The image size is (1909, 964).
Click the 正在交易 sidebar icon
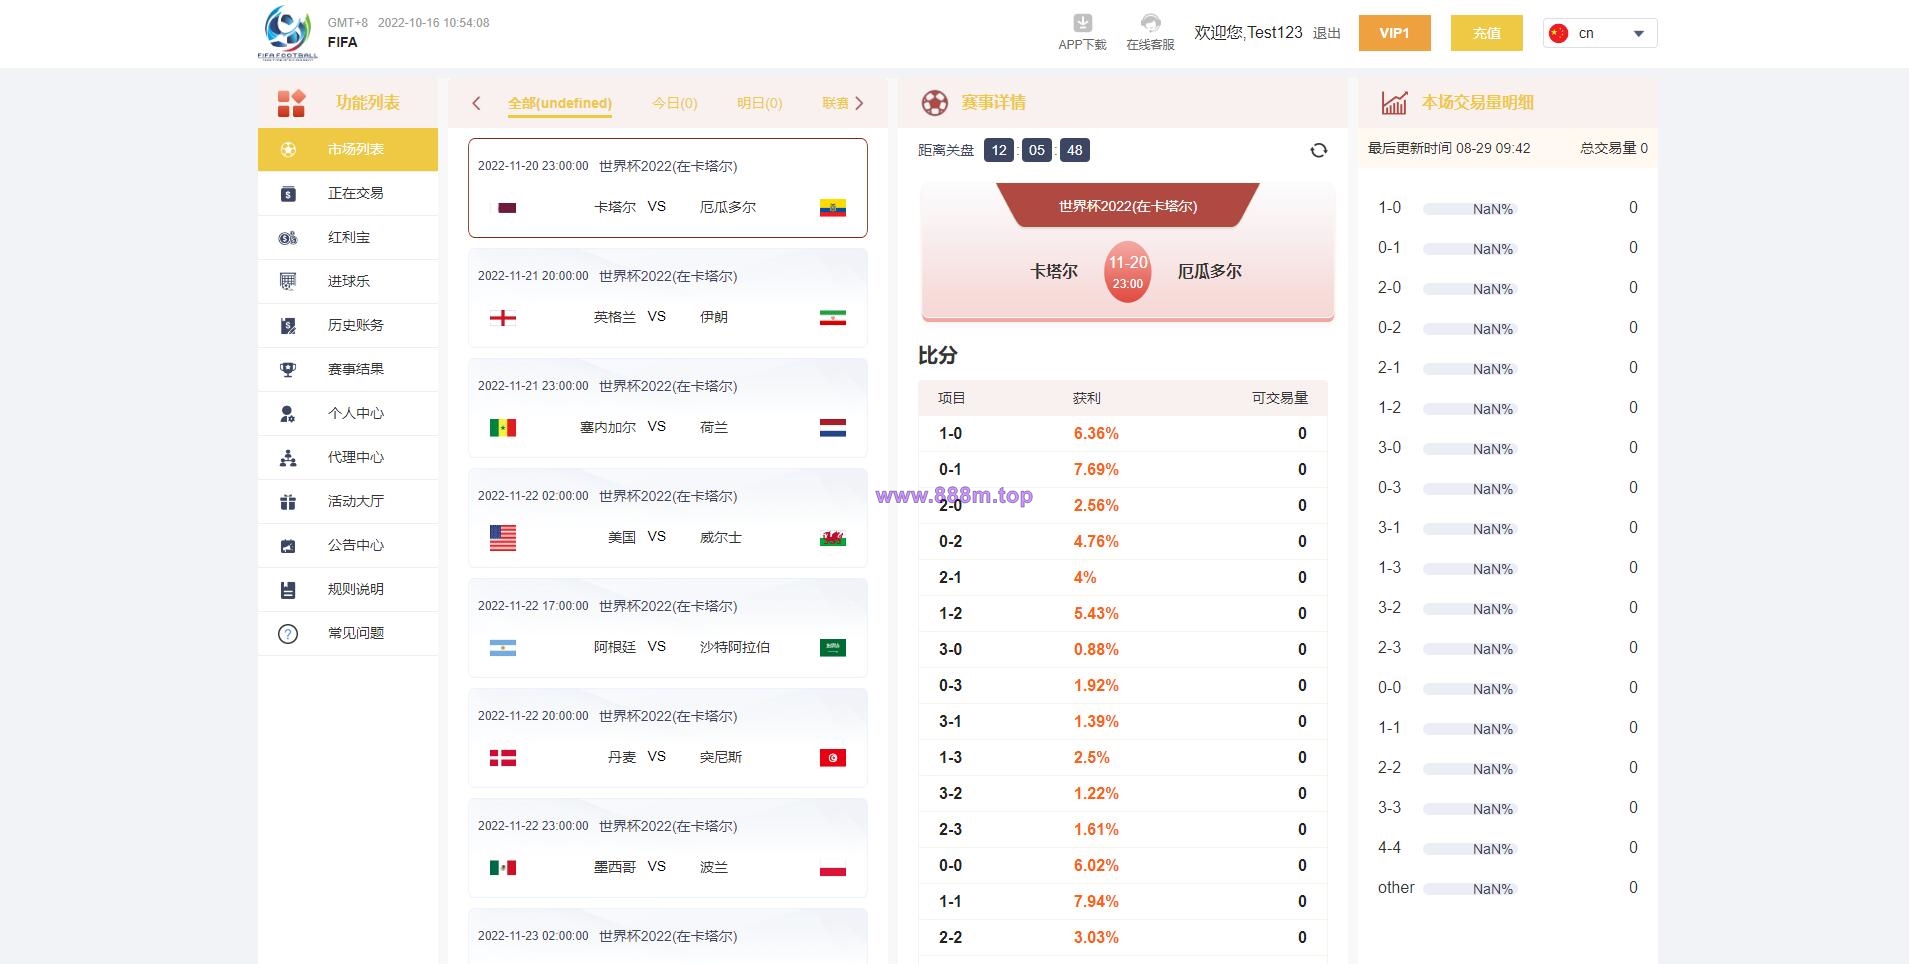(288, 193)
